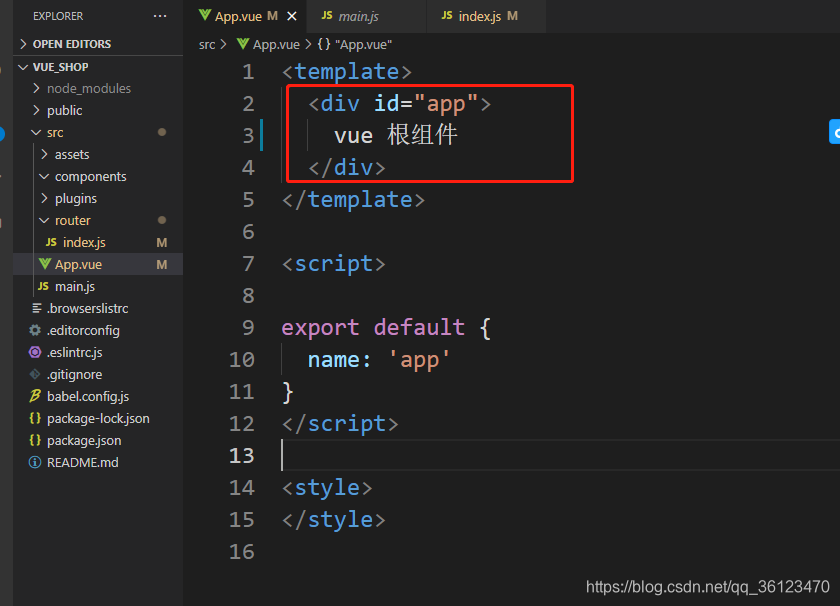This screenshot has height=606, width=840.
Task: Click the lines icon of .browserslistrc
Action: pyautogui.click(x=36, y=308)
